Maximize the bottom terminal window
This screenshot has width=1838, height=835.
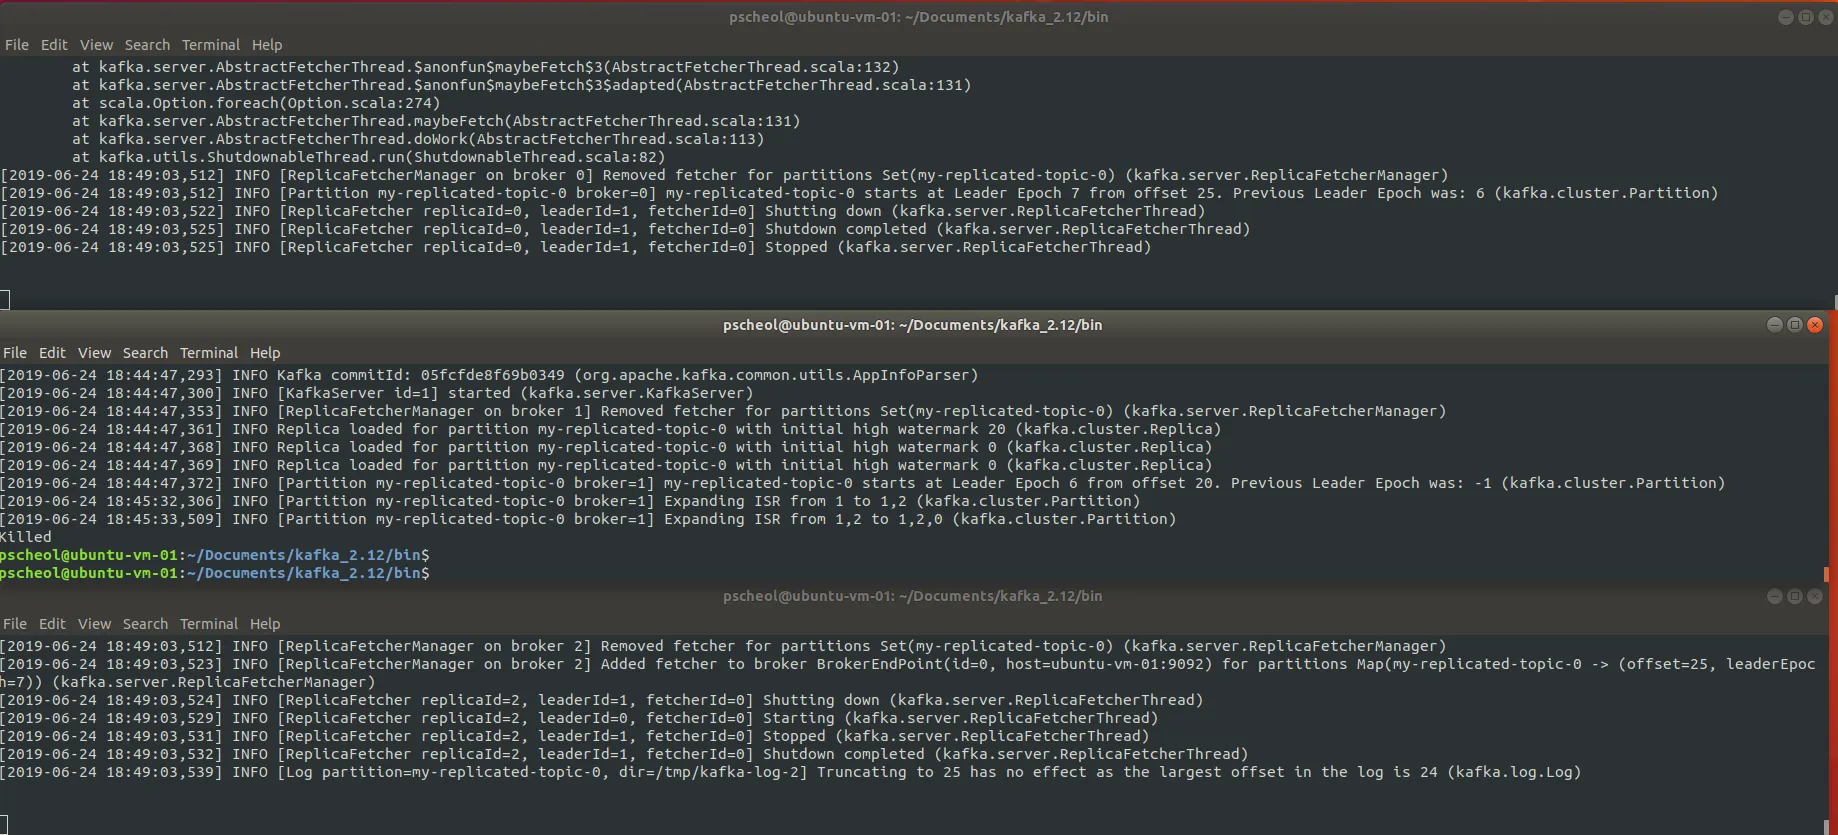[1795, 596]
